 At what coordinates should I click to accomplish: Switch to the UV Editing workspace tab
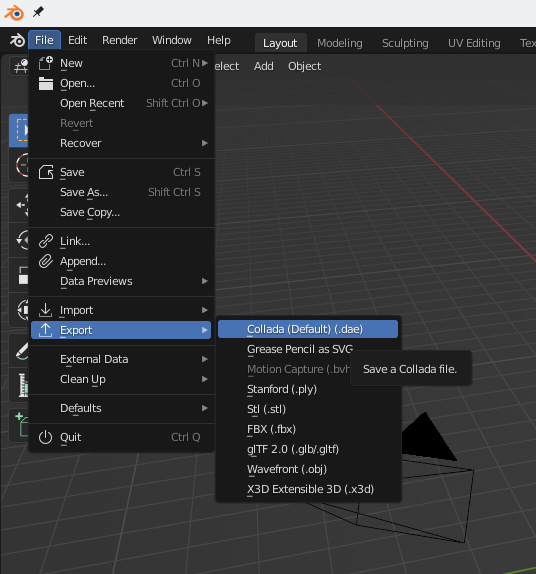pos(474,43)
